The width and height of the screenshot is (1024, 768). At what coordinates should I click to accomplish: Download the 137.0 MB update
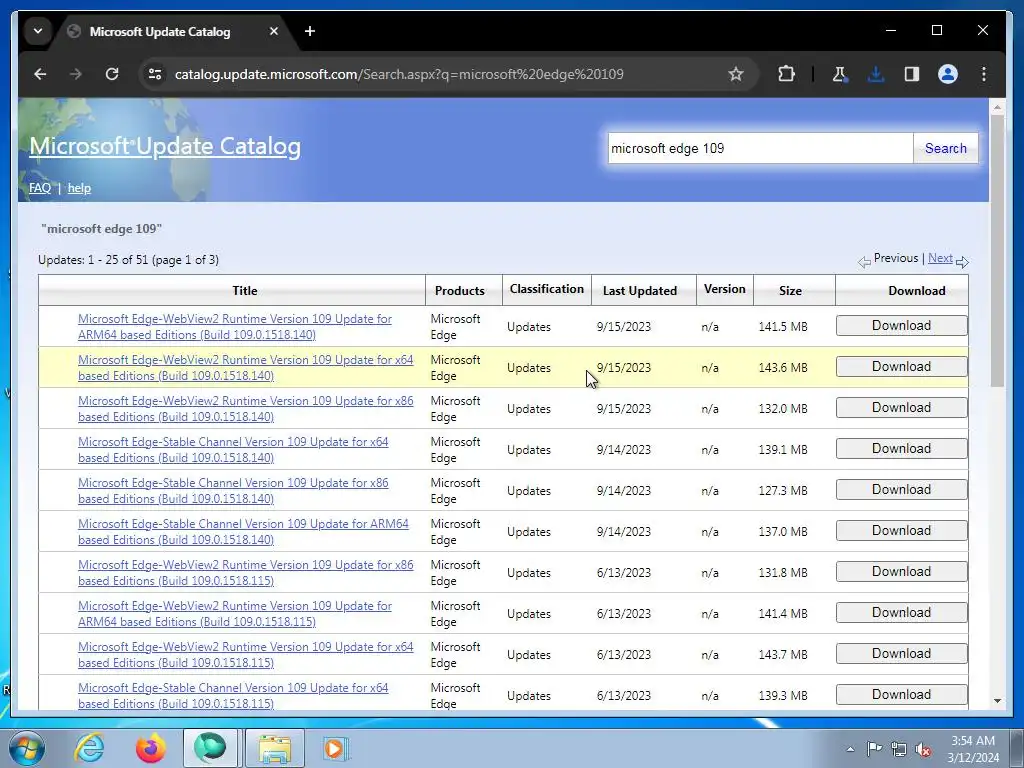pos(901,530)
